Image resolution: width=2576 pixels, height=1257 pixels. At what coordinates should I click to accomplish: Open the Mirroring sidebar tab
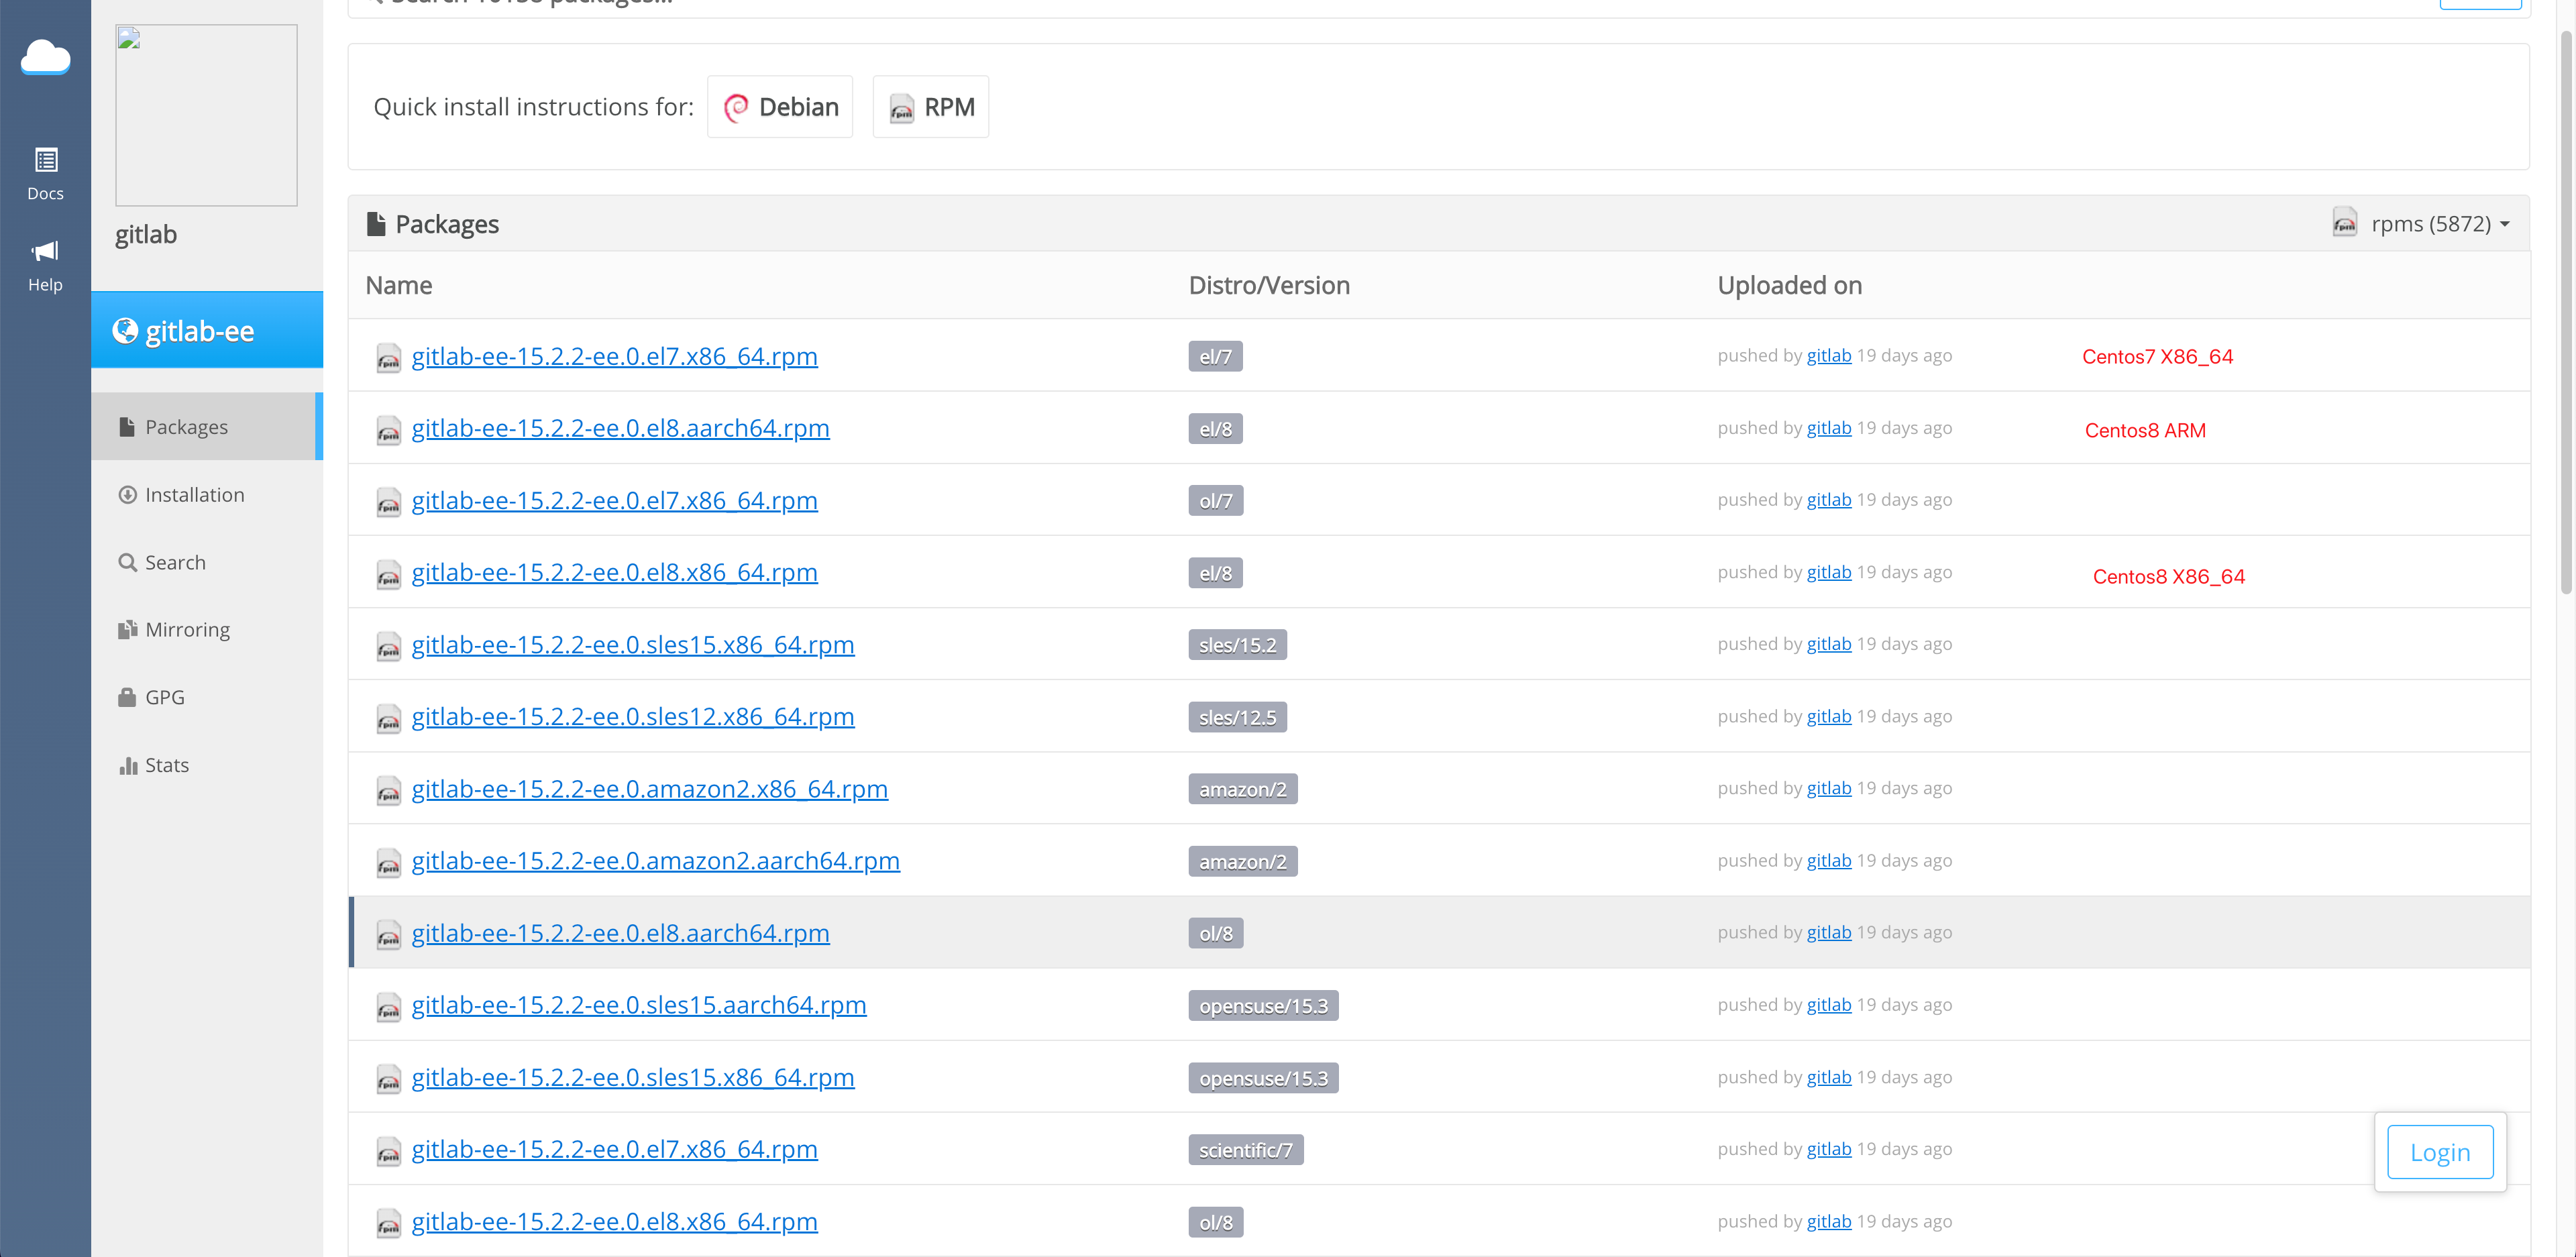[207, 629]
